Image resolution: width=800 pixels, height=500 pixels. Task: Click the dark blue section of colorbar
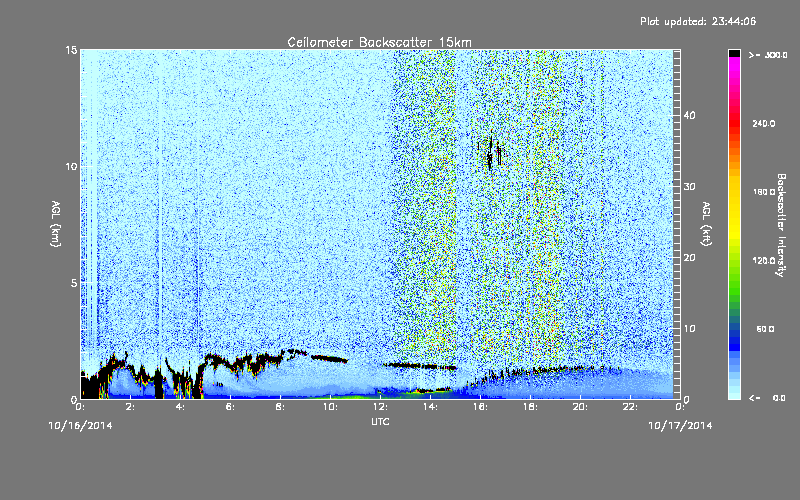[734, 342]
